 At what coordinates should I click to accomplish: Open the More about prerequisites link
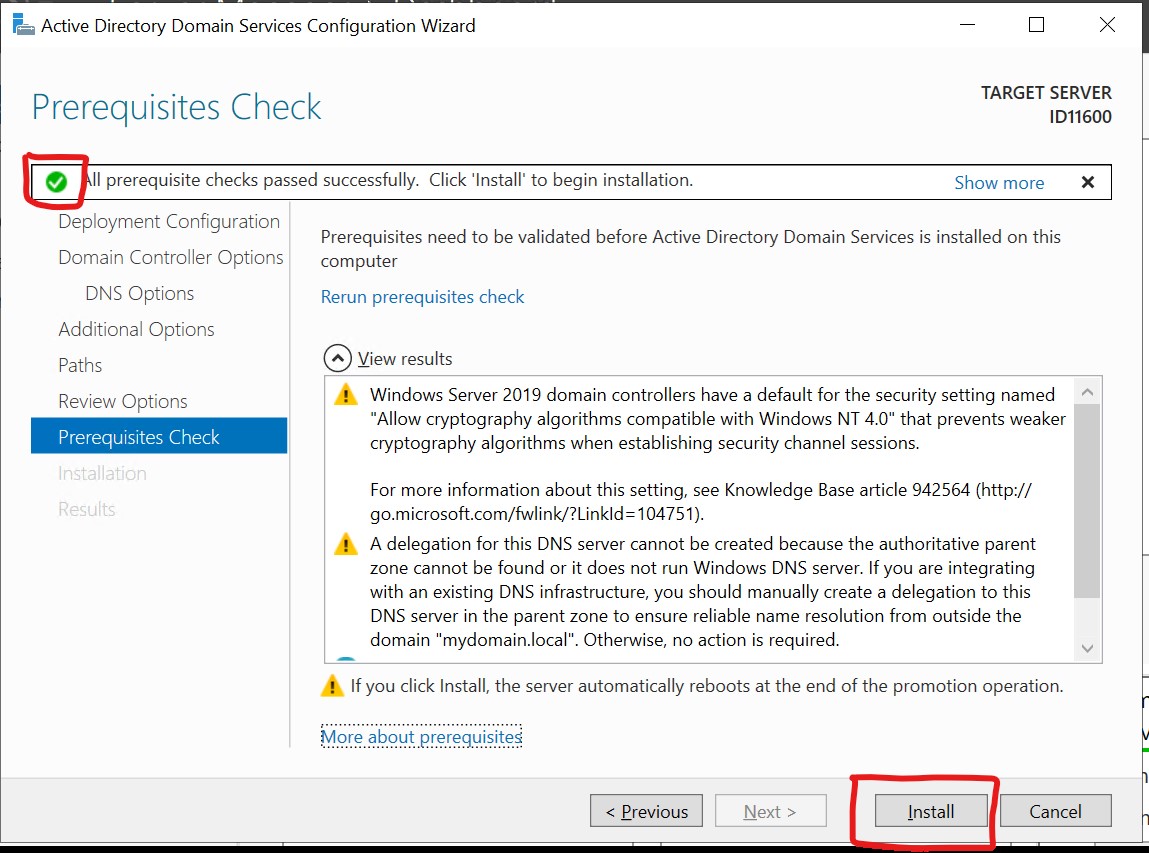(421, 736)
